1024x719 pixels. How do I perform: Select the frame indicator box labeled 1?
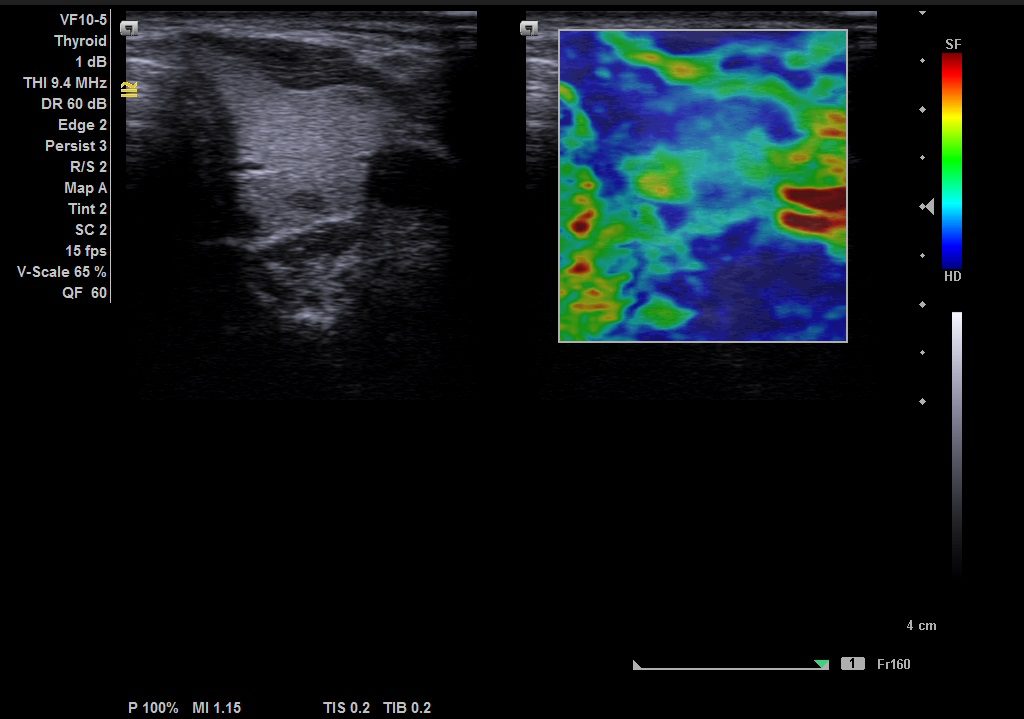coord(852,664)
